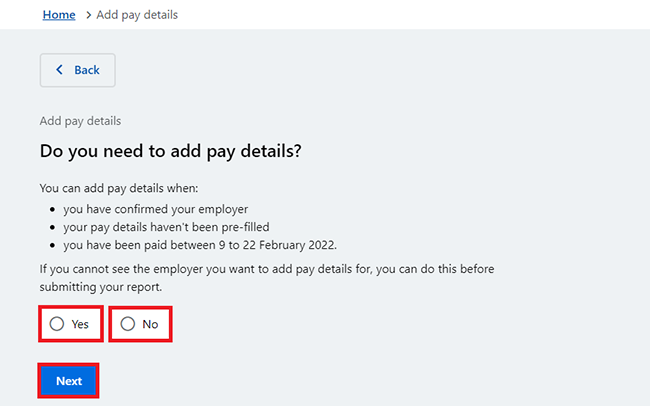Screen dimensions: 650x406
Task: Click the left chevron icon in Back button
Action: pyautogui.click(x=60, y=70)
